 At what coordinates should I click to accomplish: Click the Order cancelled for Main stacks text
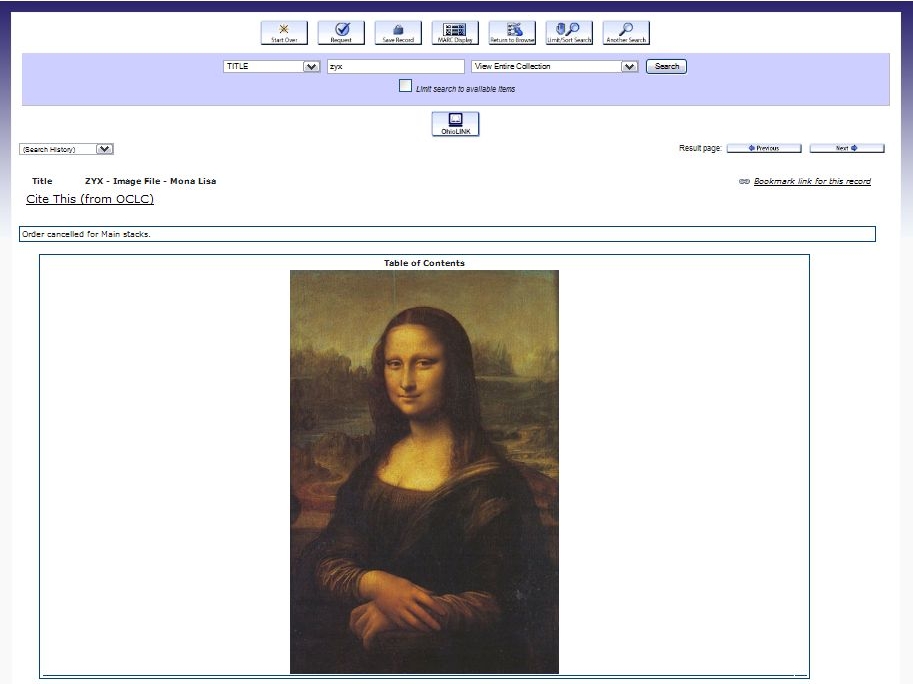point(86,234)
